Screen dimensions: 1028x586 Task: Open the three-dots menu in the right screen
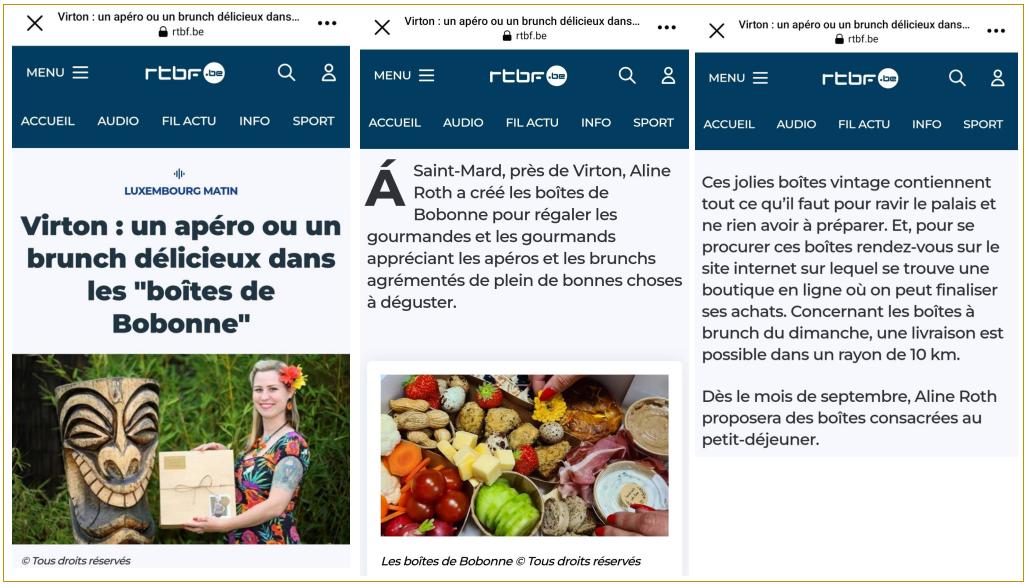(995, 31)
